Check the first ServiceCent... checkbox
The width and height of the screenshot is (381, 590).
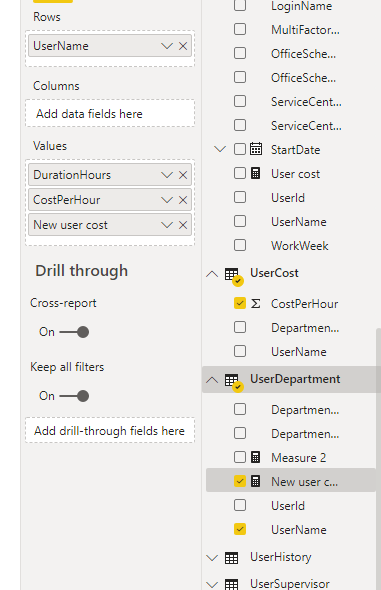[x=240, y=101]
